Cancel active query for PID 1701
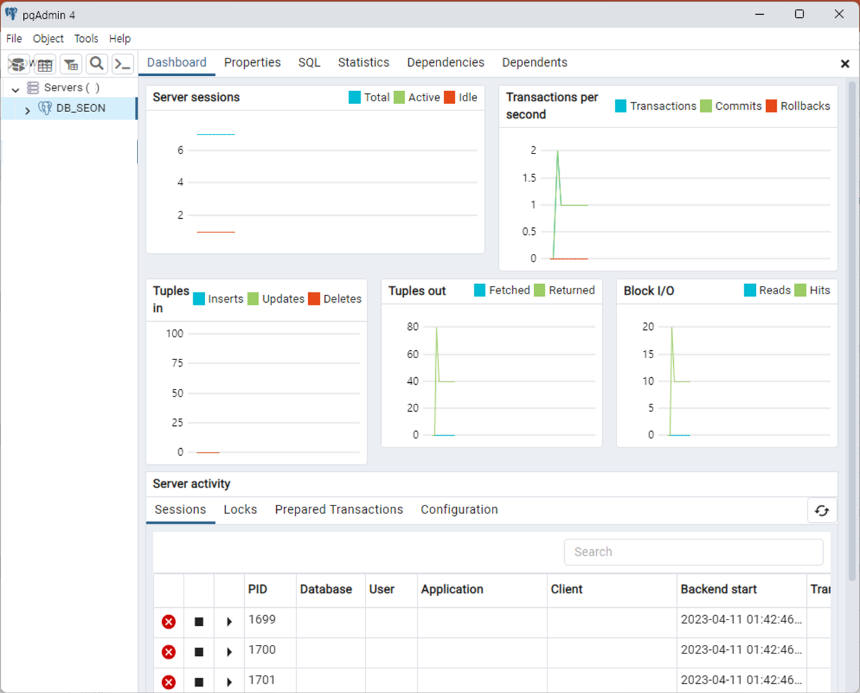 pos(199,682)
